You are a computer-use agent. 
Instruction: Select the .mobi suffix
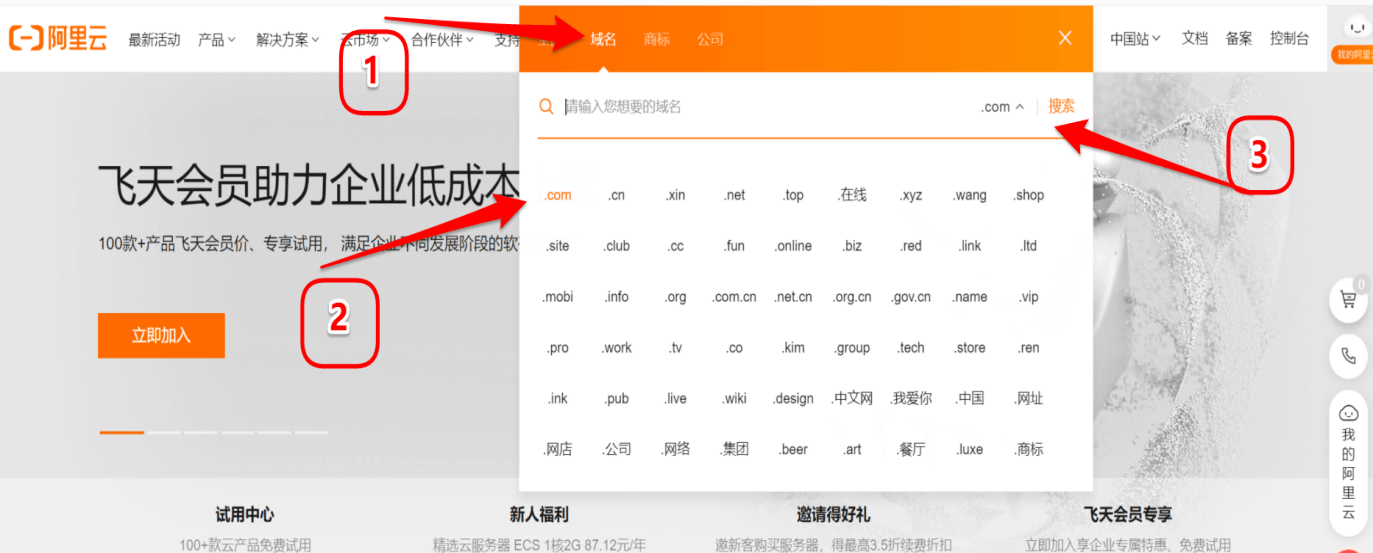[558, 297]
